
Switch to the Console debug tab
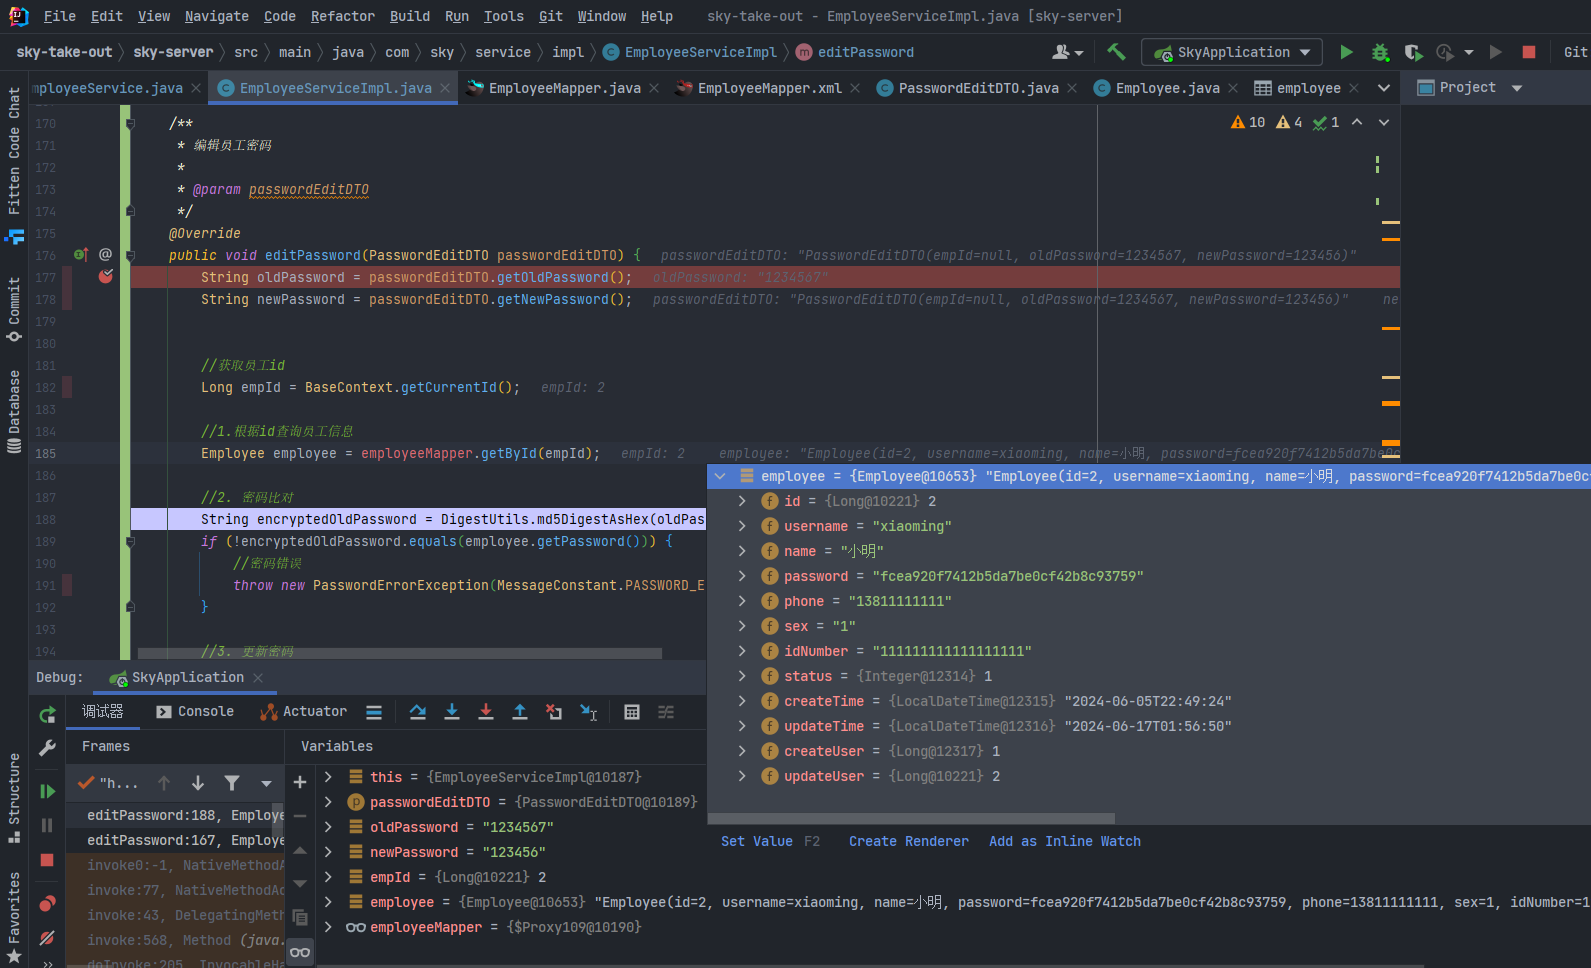click(195, 711)
